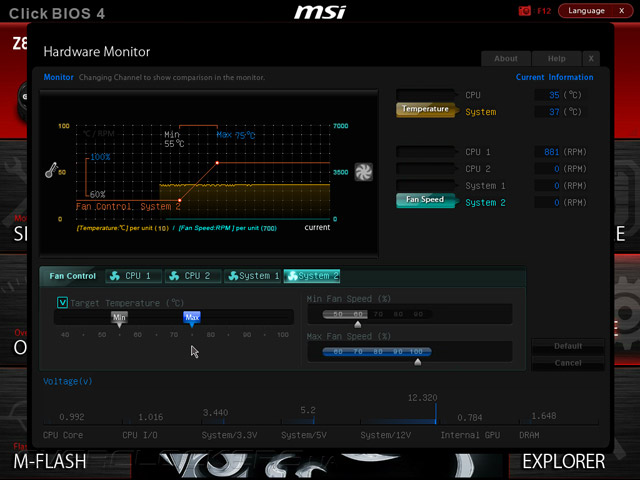
Task: Open M-FLASH in the background BIOS menu
Action: (x=50, y=462)
